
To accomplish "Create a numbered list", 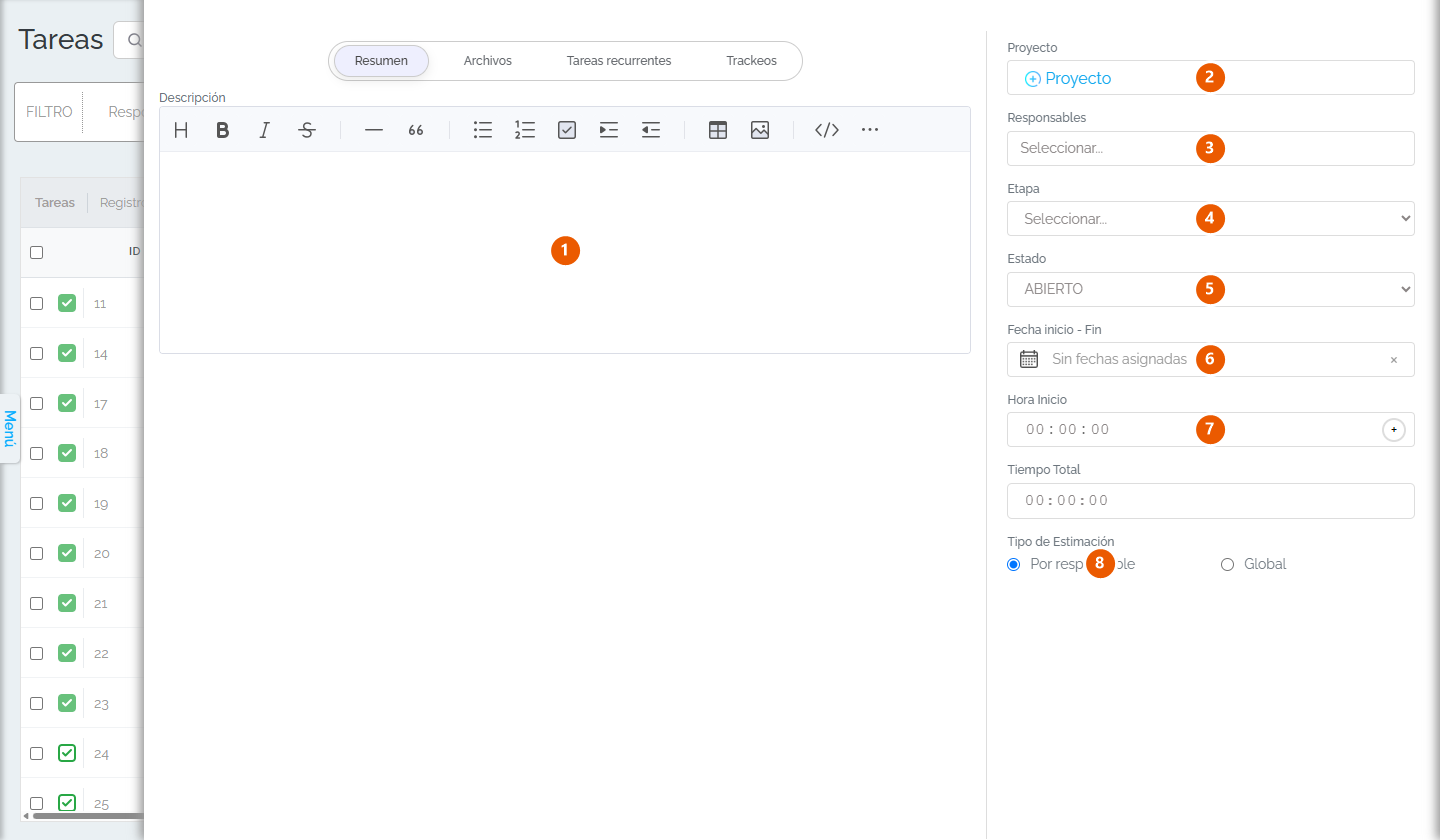I will pos(525,130).
